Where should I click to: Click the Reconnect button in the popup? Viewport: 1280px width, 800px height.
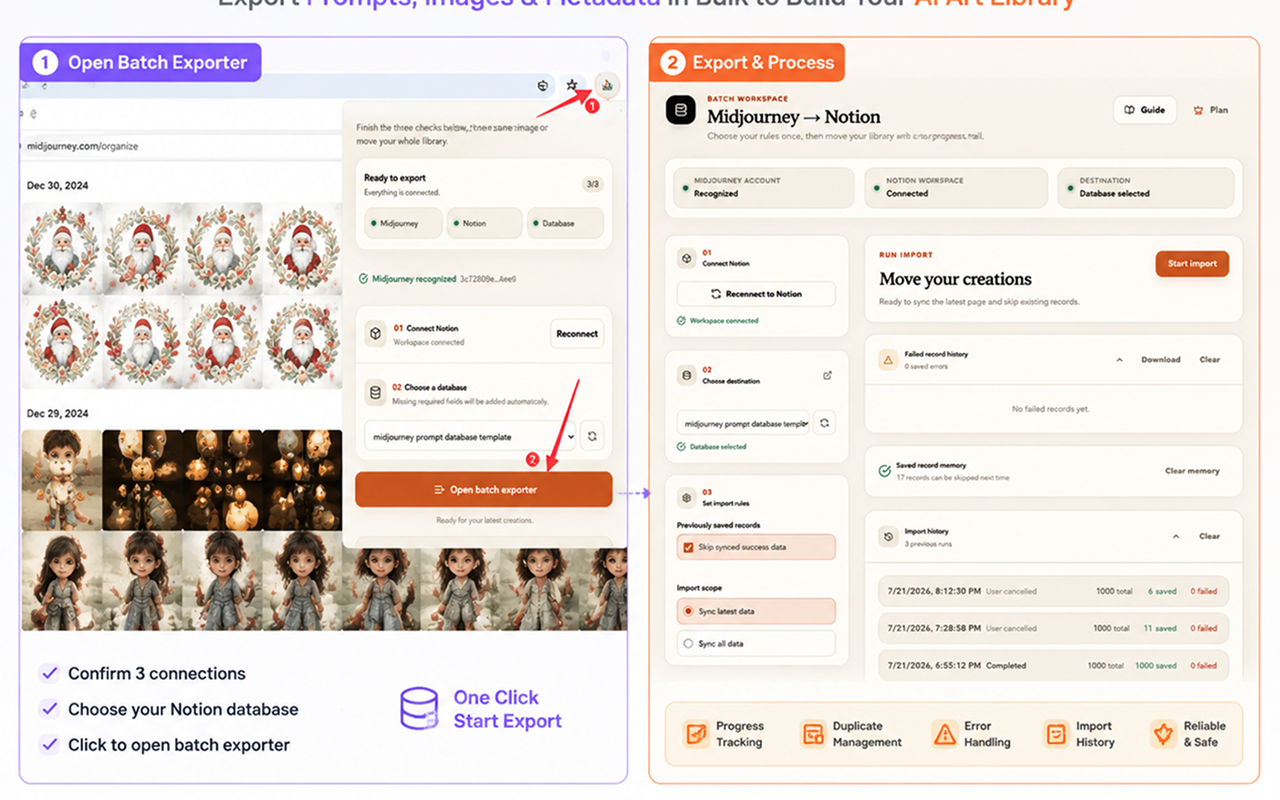[577, 334]
